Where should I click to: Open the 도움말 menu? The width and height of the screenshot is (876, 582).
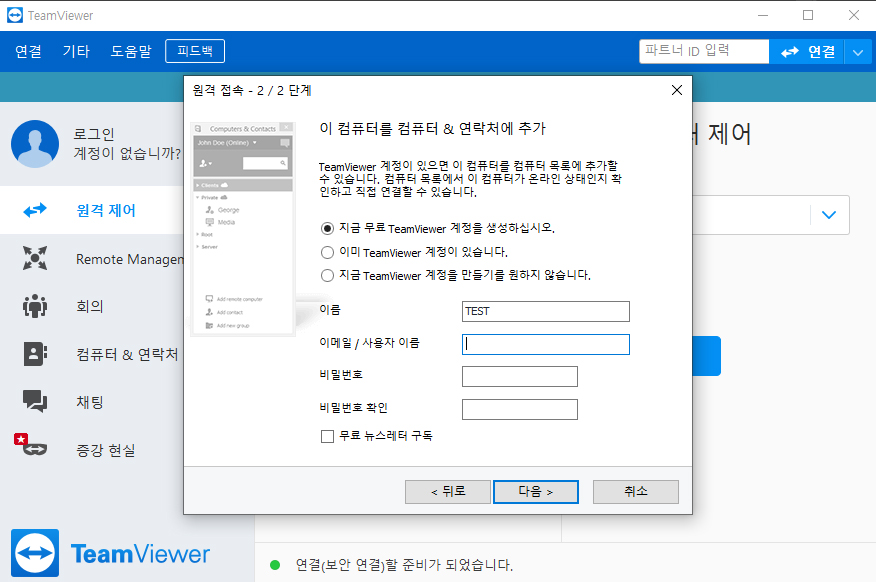tap(131, 51)
